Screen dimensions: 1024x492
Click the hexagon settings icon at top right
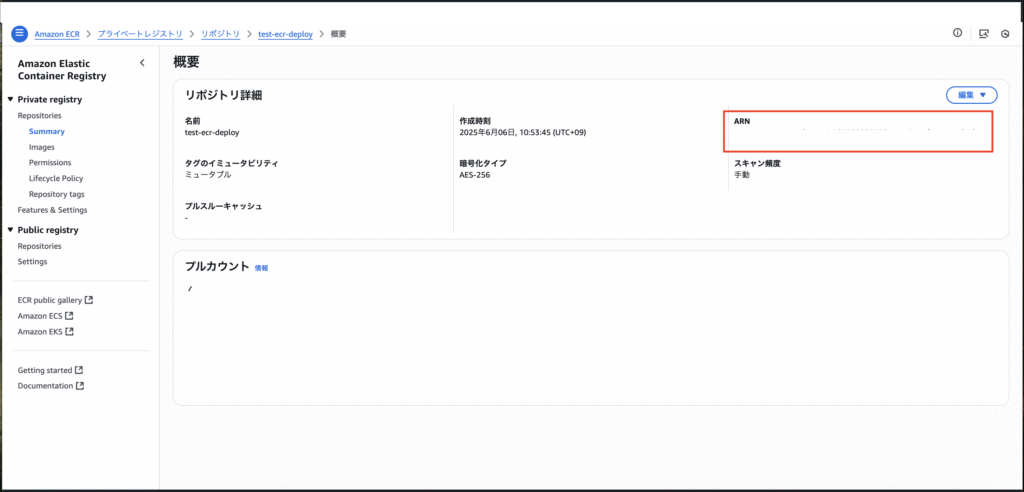[x=1005, y=33]
